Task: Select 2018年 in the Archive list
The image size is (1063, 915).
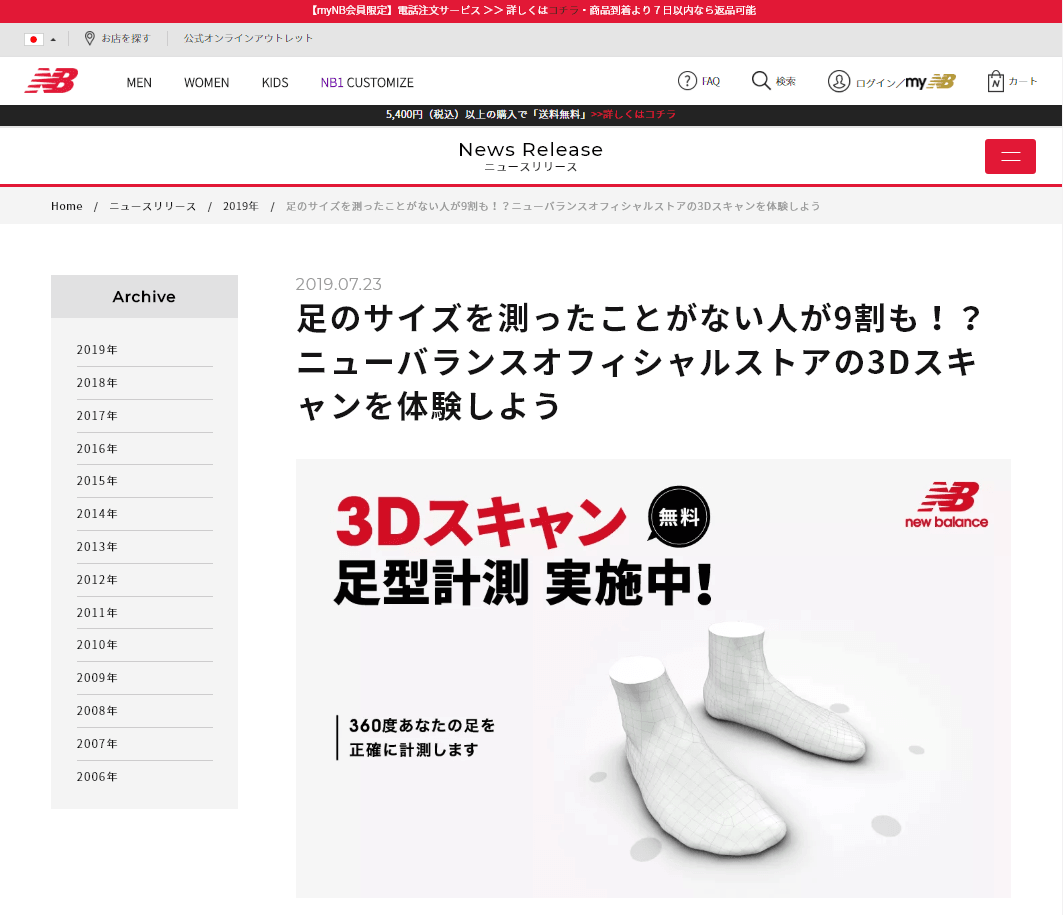Action: (x=97, y=383)
